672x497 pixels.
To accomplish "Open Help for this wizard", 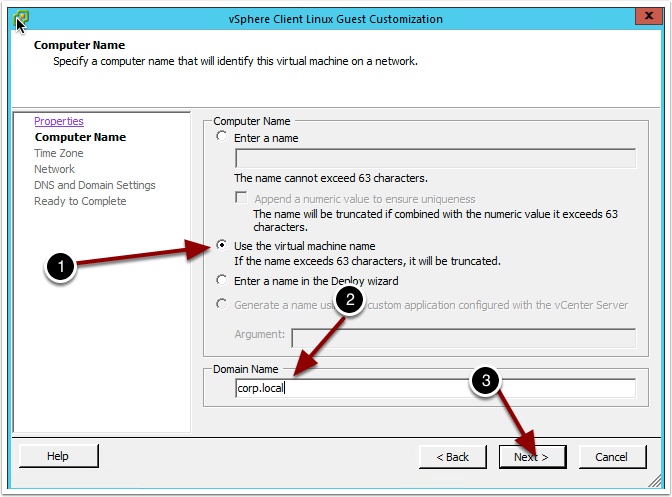I will click(x=59, y=456).
